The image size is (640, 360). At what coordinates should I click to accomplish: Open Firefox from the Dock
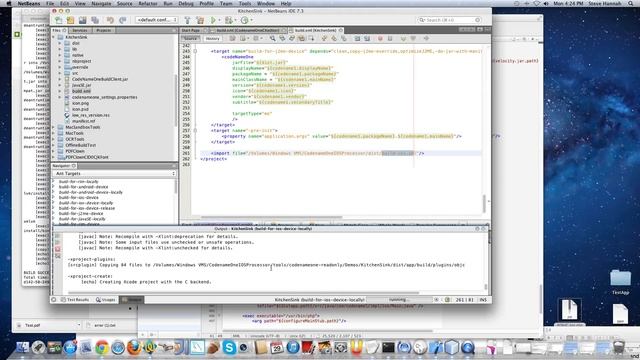[x=134, y=347]
